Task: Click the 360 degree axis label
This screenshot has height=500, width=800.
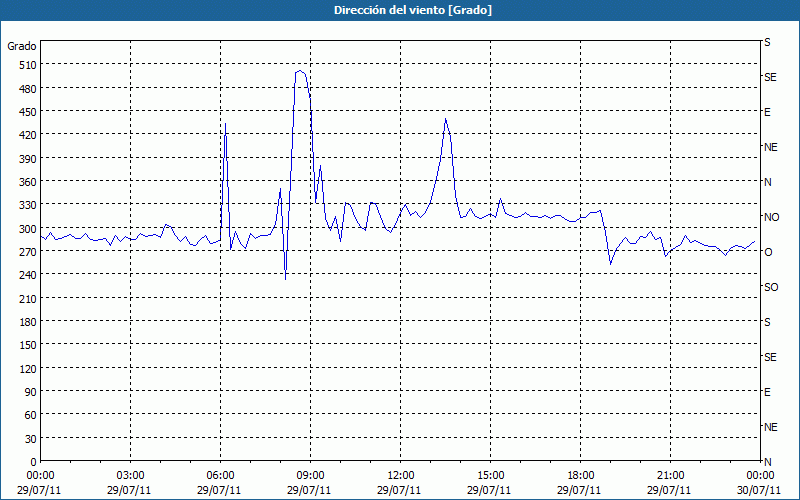Action: pyautogui.click(x=28, y=182)
